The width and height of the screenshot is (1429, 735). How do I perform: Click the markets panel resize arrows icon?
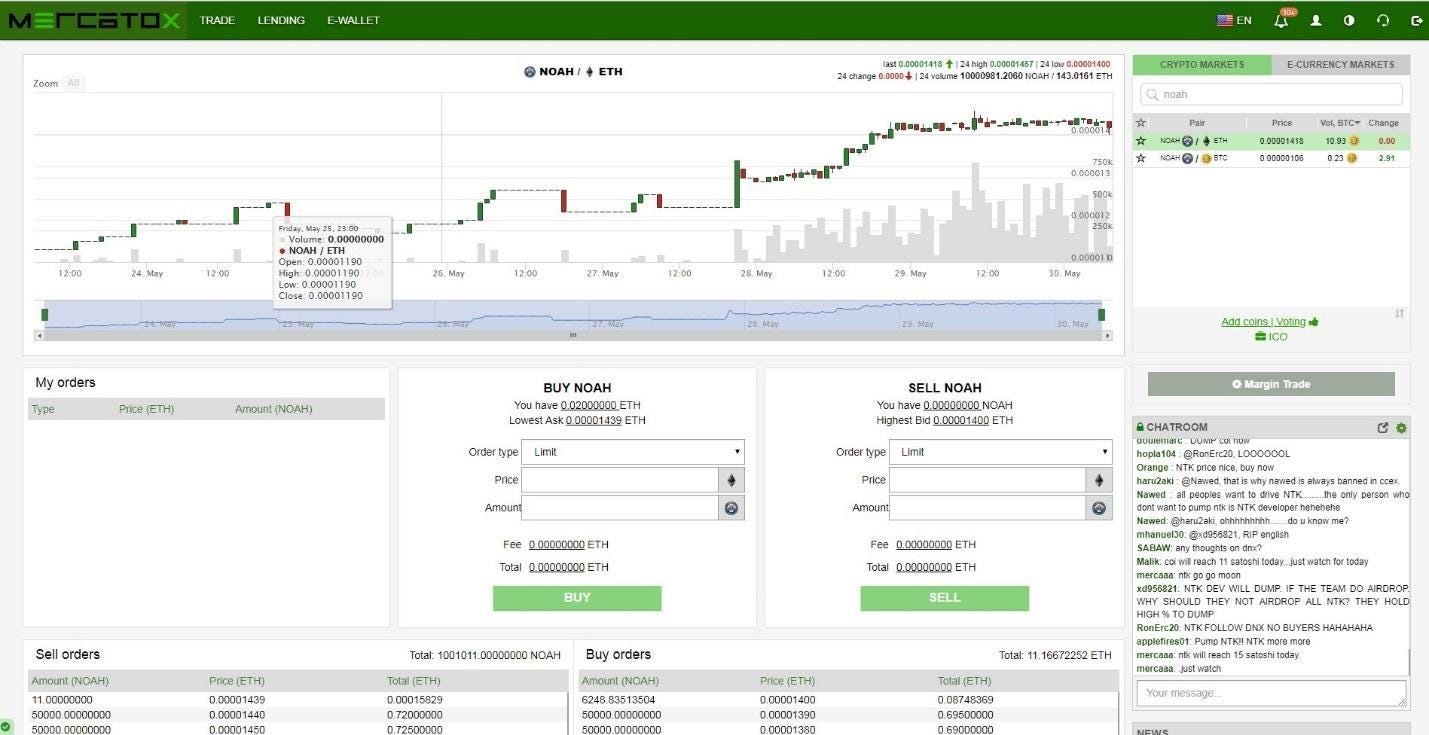tap(1399, 314)
